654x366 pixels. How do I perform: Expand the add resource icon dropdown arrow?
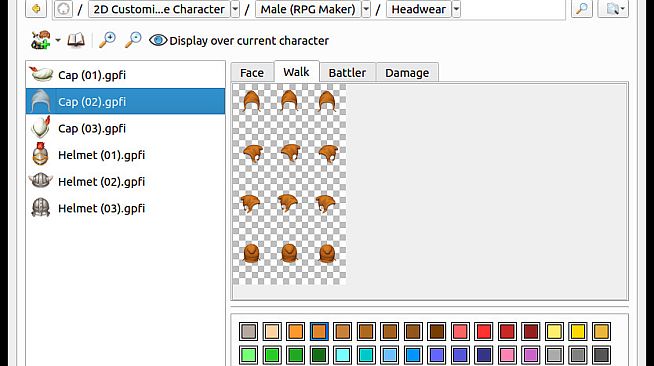click(58, 40)
